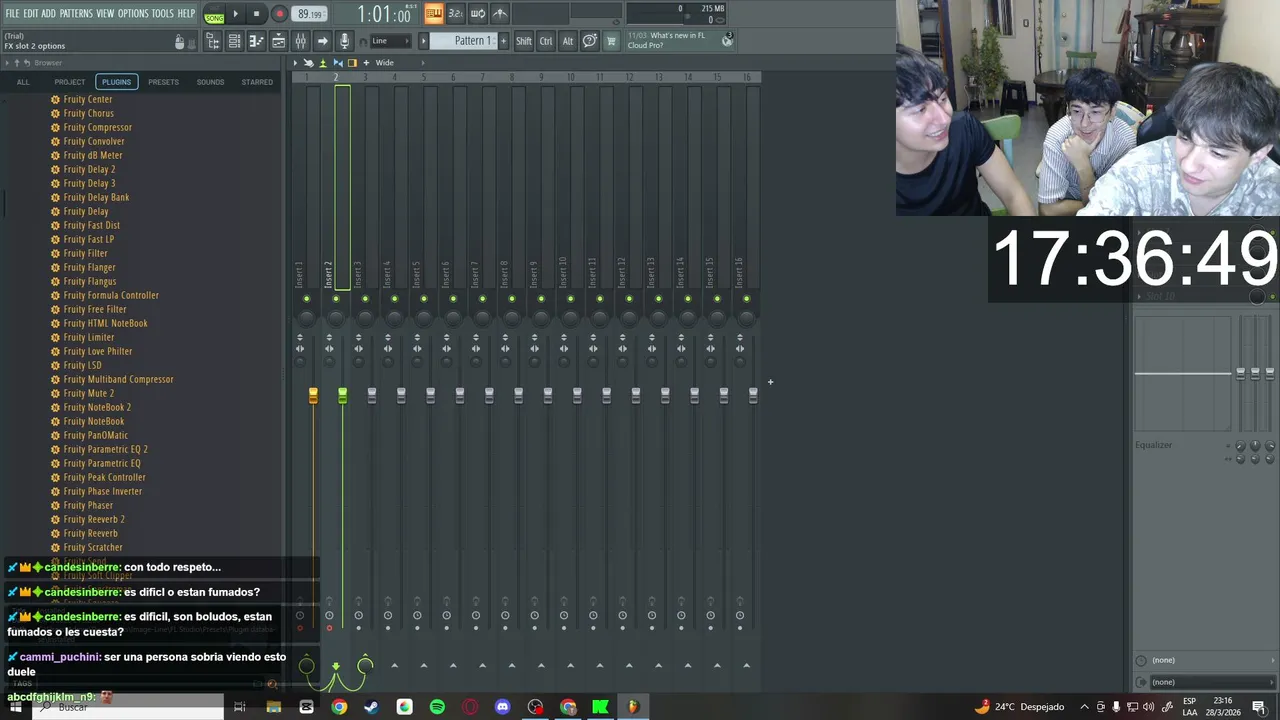The image size is (1280, 720).
Task: Click the tempo 89.199 field
Action: pyautogui.click(x=310, y=14)
